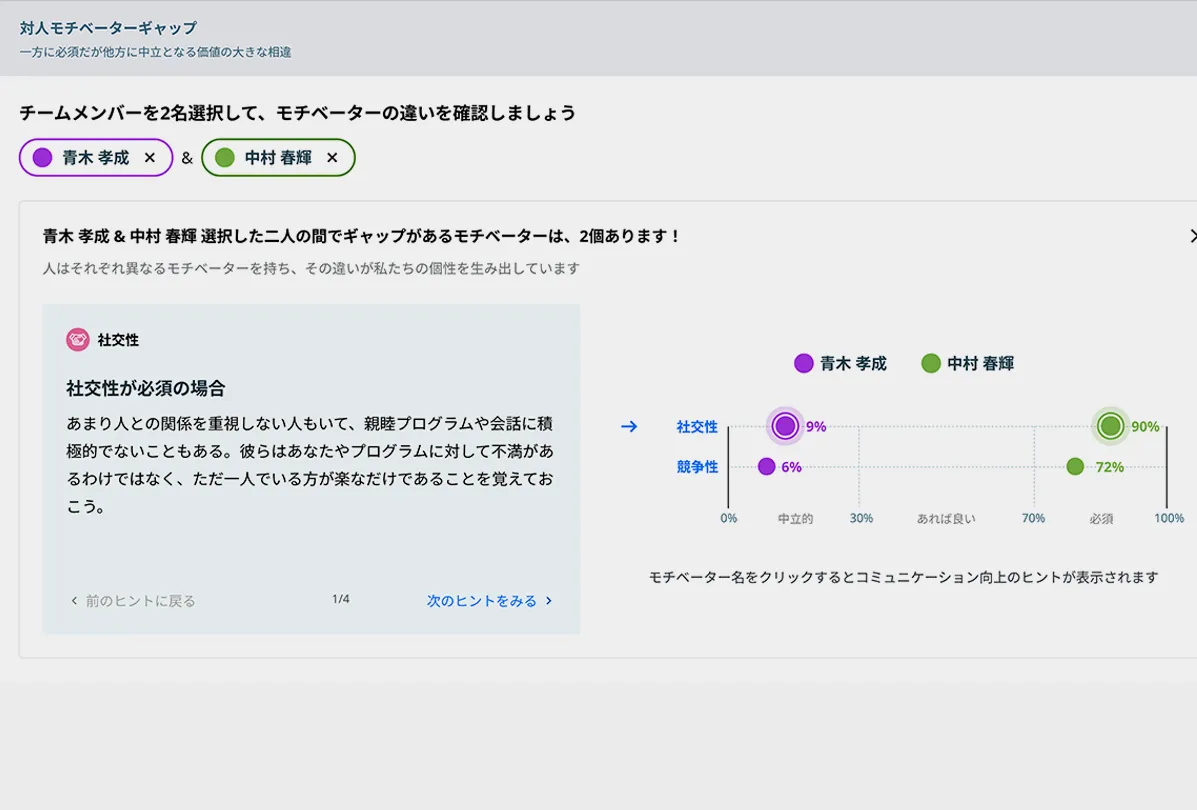Select 中村's highlighted 90% point on 社交性
Image resolution: width=1197 pixels, height=810 pixels.
[1110, 426]
